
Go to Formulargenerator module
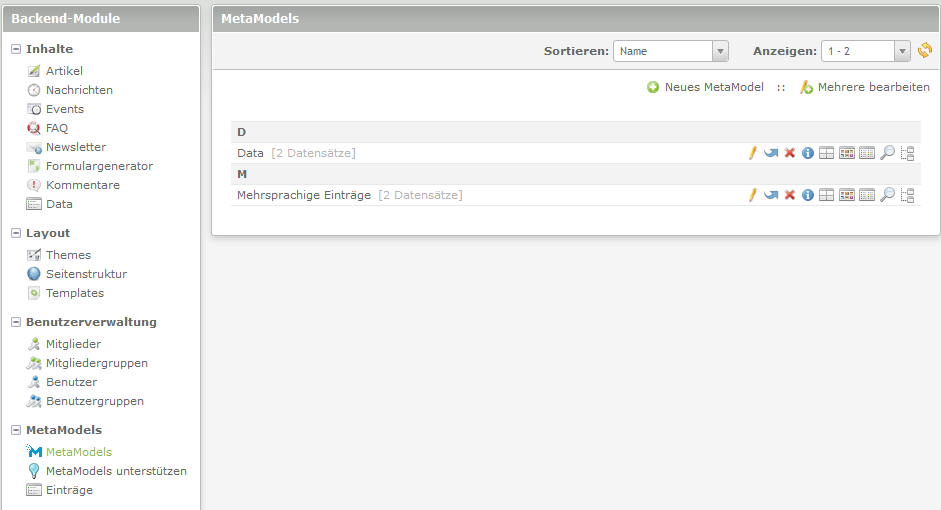[99, 166]
